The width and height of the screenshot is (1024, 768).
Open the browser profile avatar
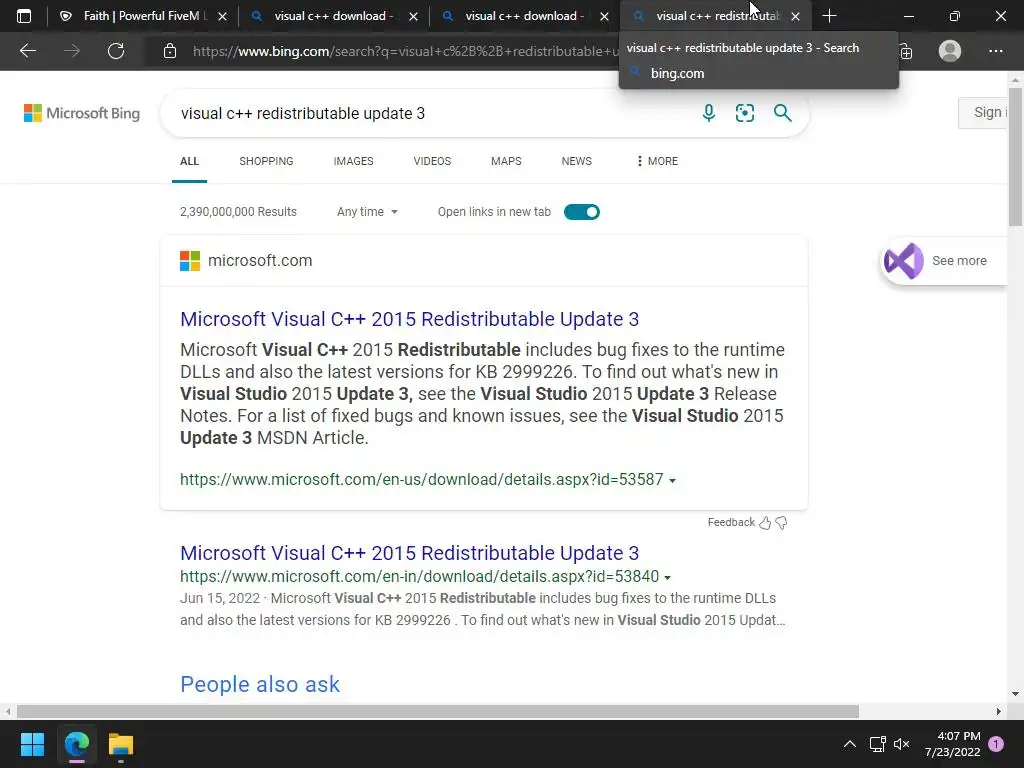tap(950, 51)
